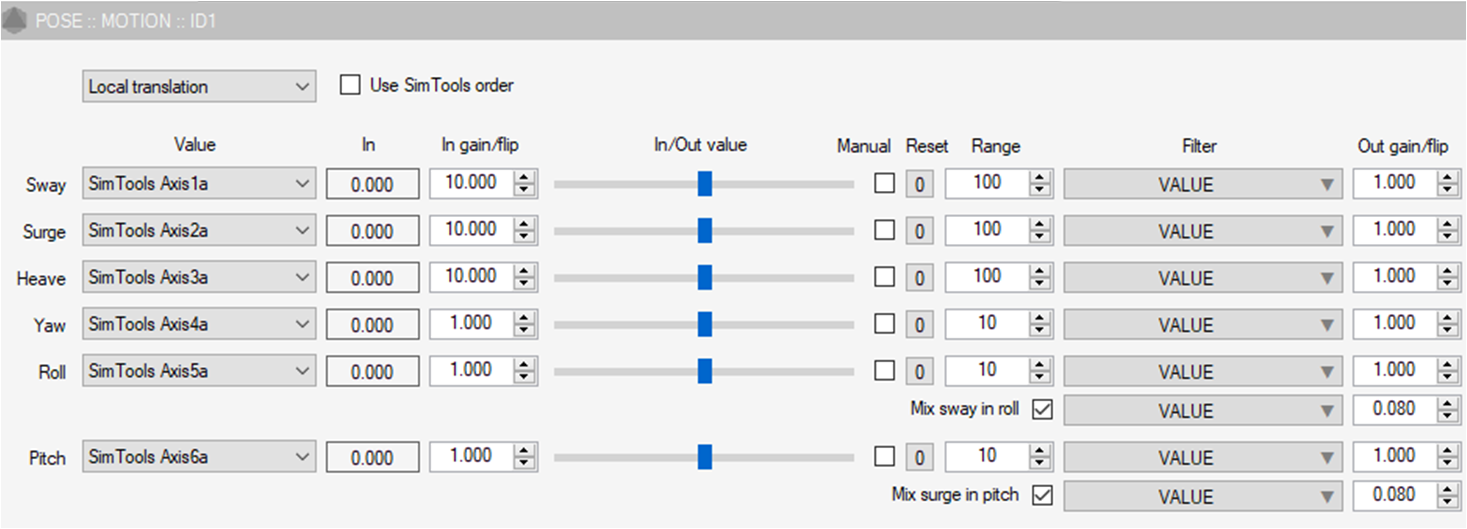Toggle Manual checkbox for Sway row
Image resolution: width=1467 pixels, height=529 pixels.
click(x=884, y=184)
